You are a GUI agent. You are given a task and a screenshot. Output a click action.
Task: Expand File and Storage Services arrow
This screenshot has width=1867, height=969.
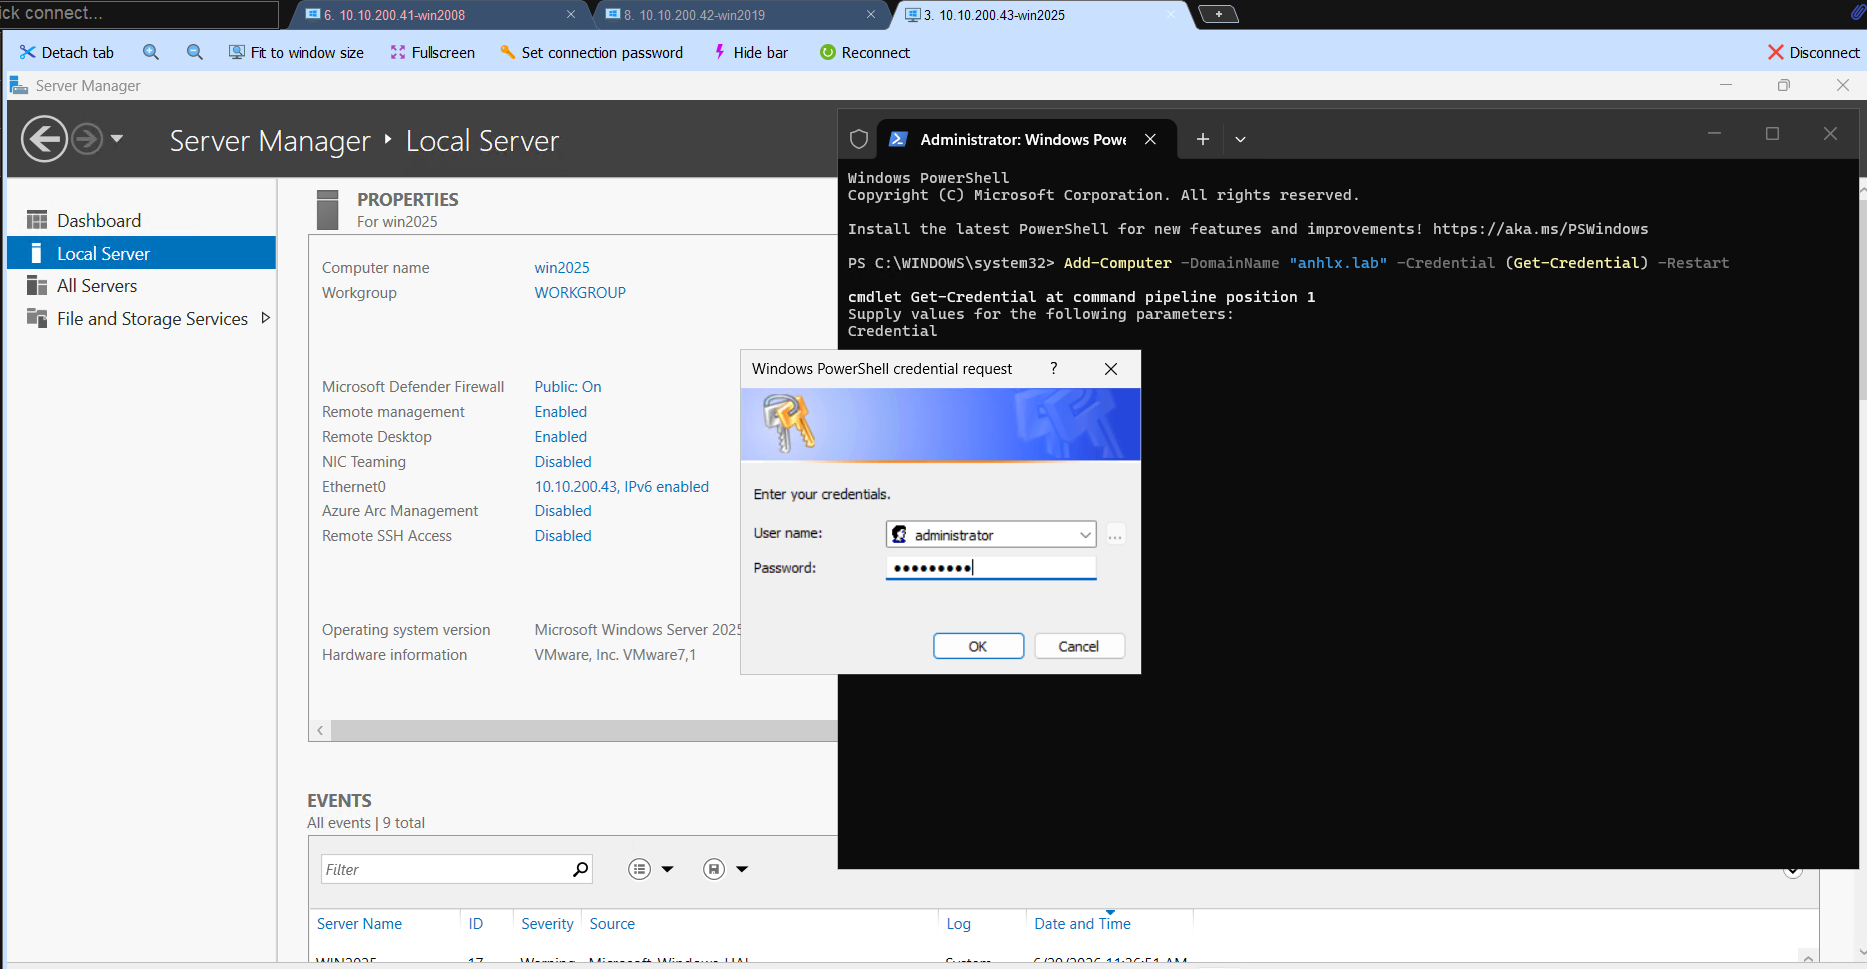[x=265, y=318]
